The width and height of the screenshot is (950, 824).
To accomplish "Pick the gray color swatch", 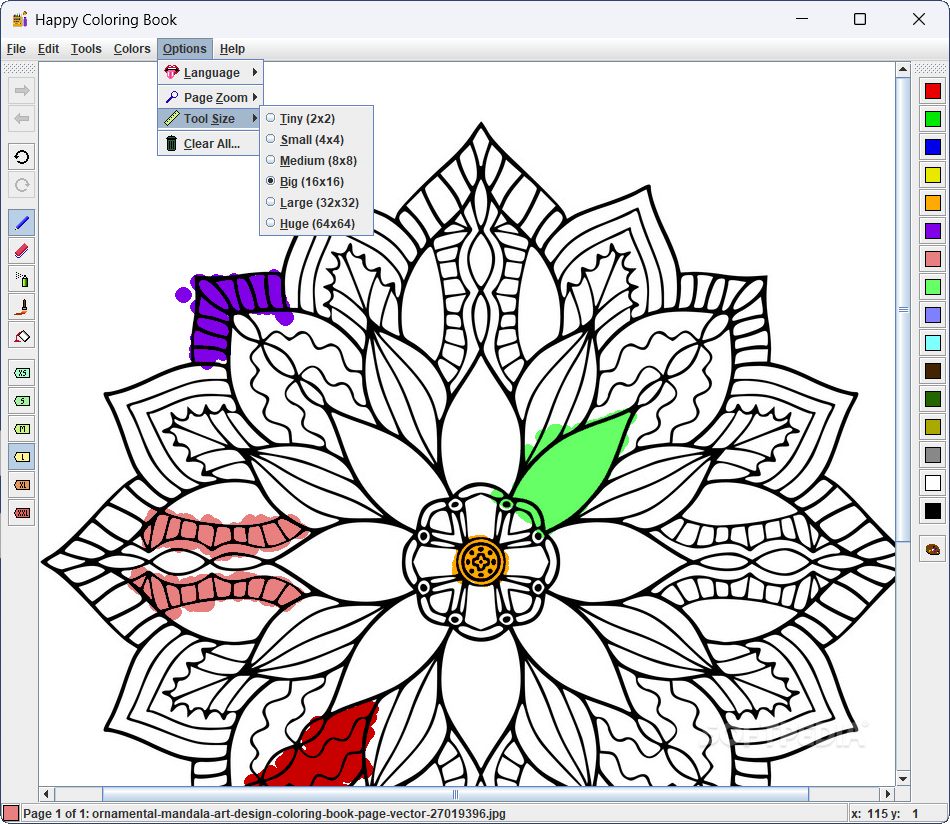I will [x=932, y=454].
